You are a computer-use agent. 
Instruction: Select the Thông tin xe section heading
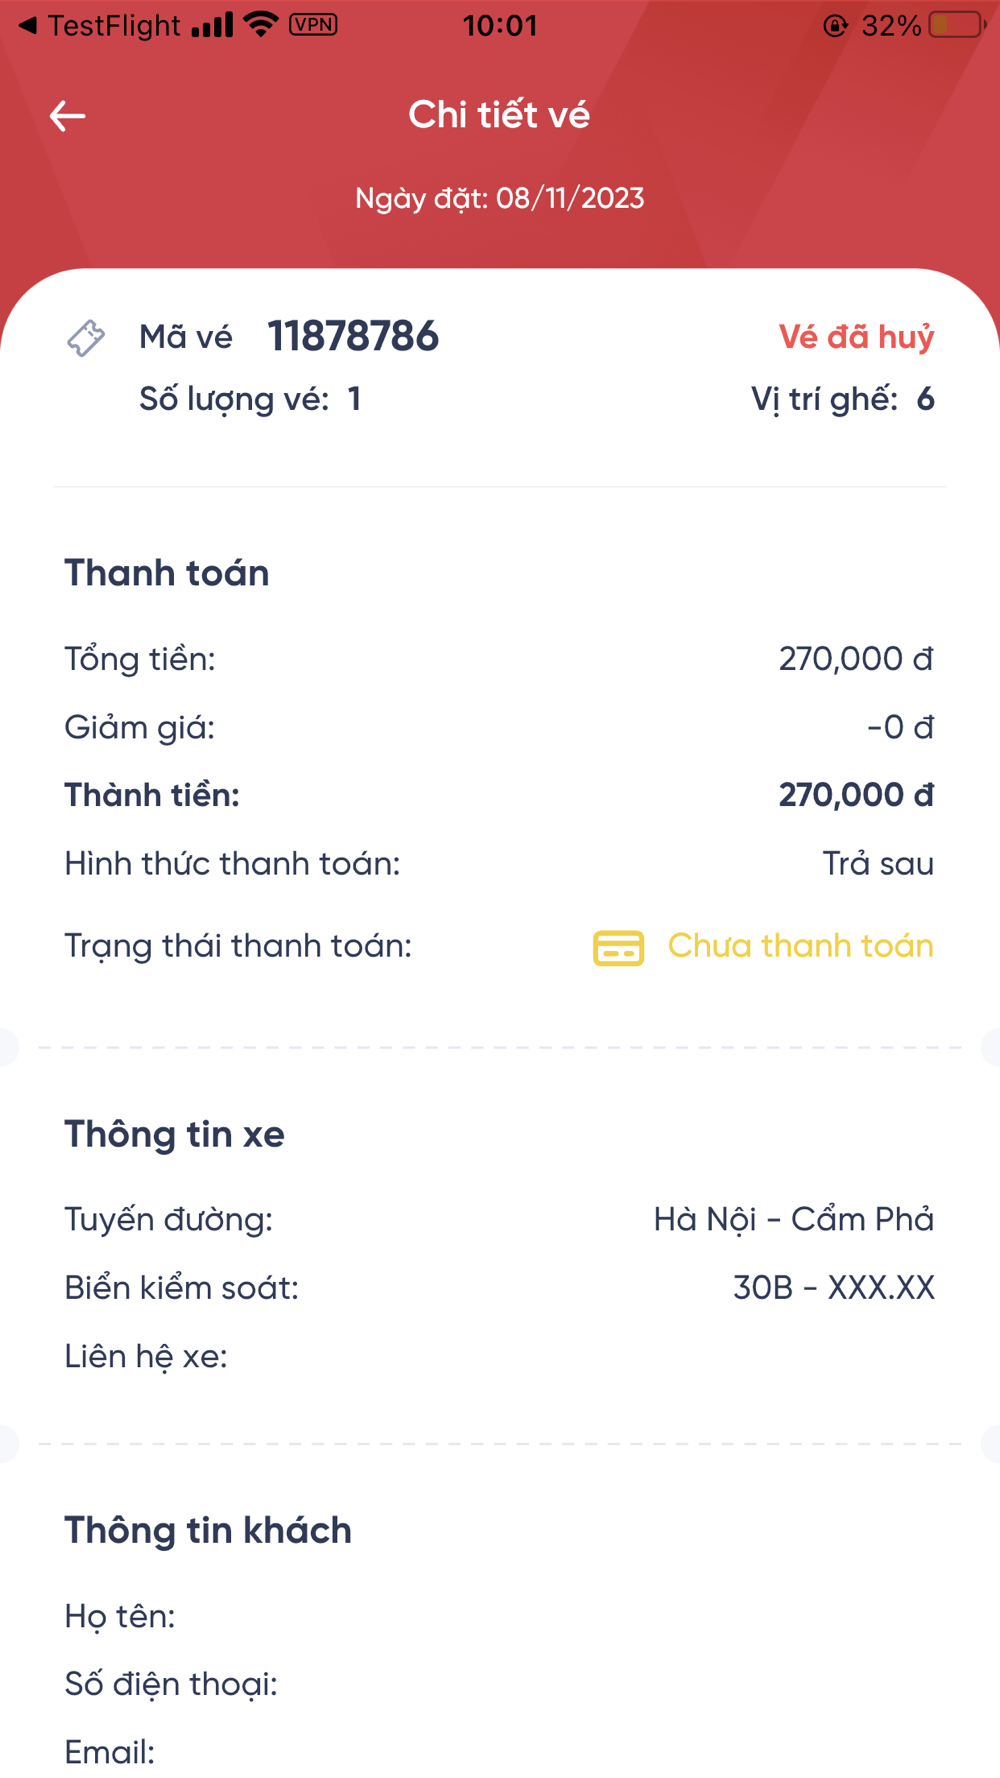[x=174, y=1134]
